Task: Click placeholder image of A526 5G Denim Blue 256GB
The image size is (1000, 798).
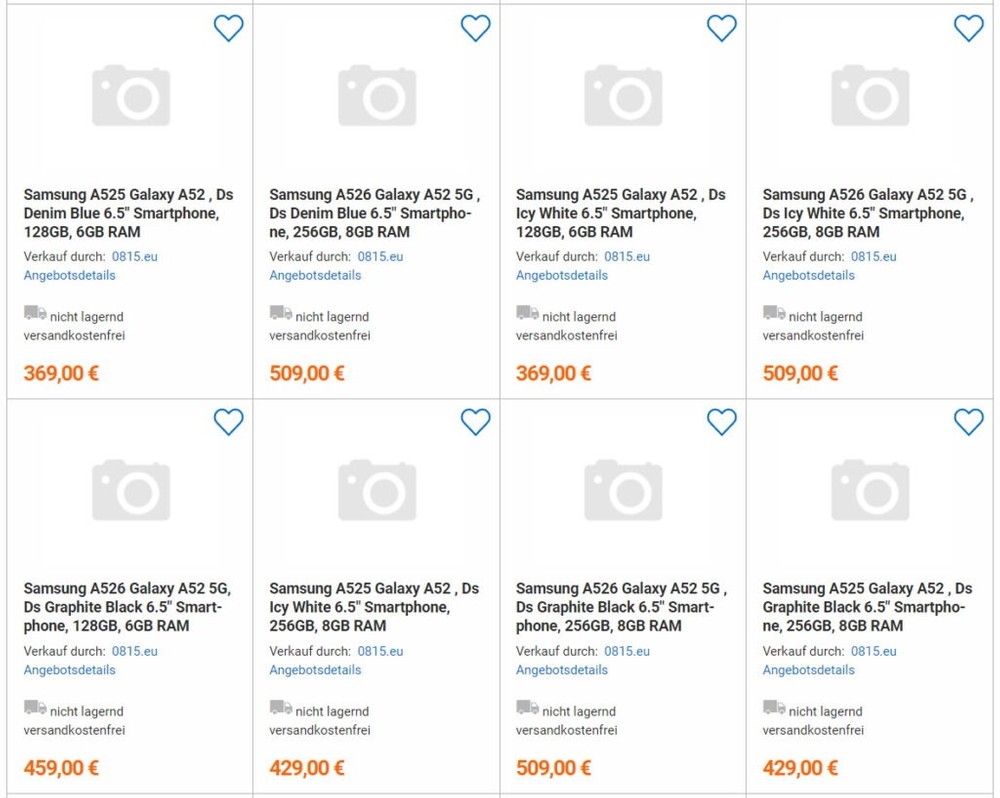Action: [377, 95]
